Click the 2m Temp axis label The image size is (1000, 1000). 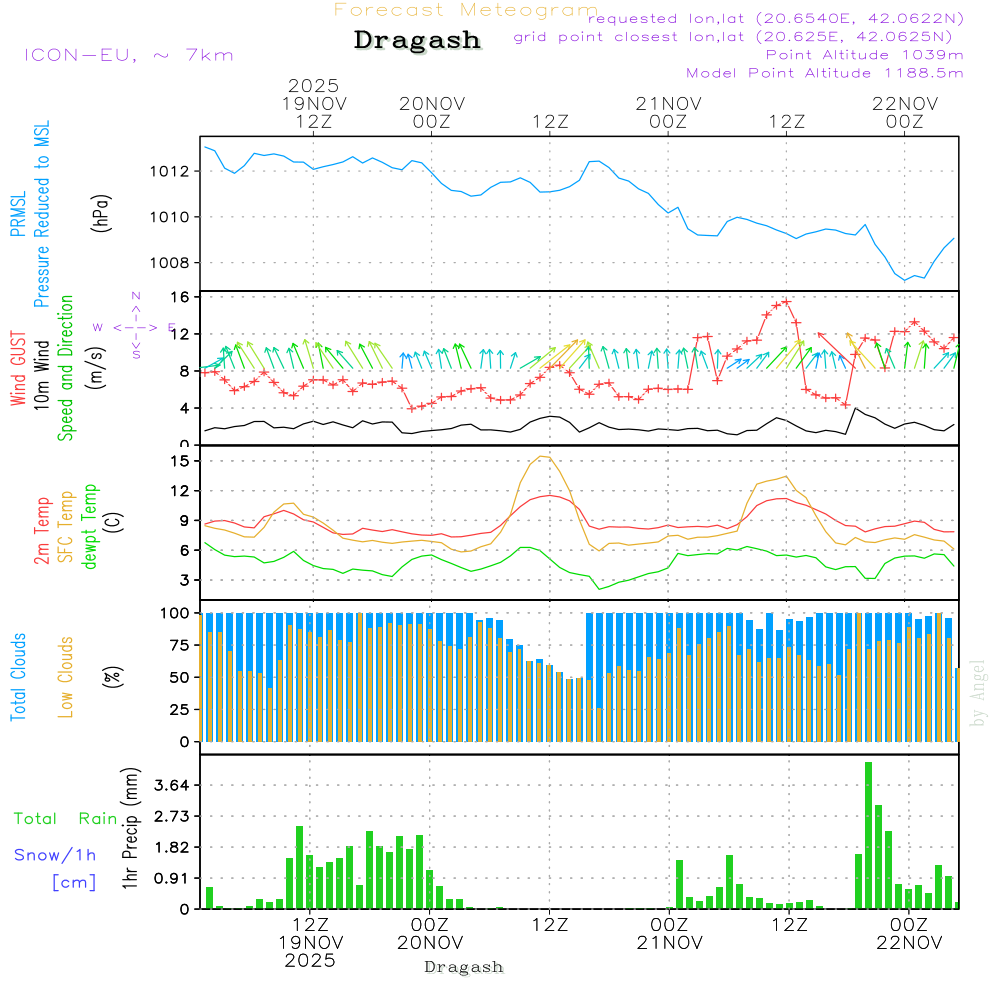click(x=43, y=530)
